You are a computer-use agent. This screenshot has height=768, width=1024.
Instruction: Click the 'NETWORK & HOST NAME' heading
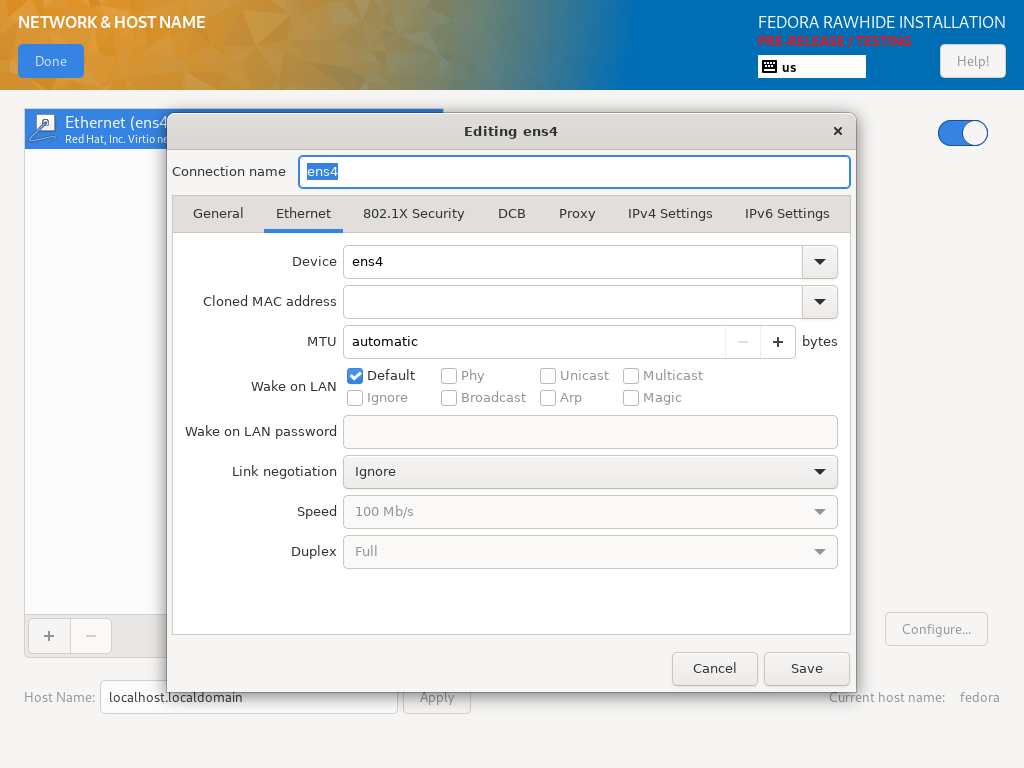pyautogui.click(x=112, y=22)
